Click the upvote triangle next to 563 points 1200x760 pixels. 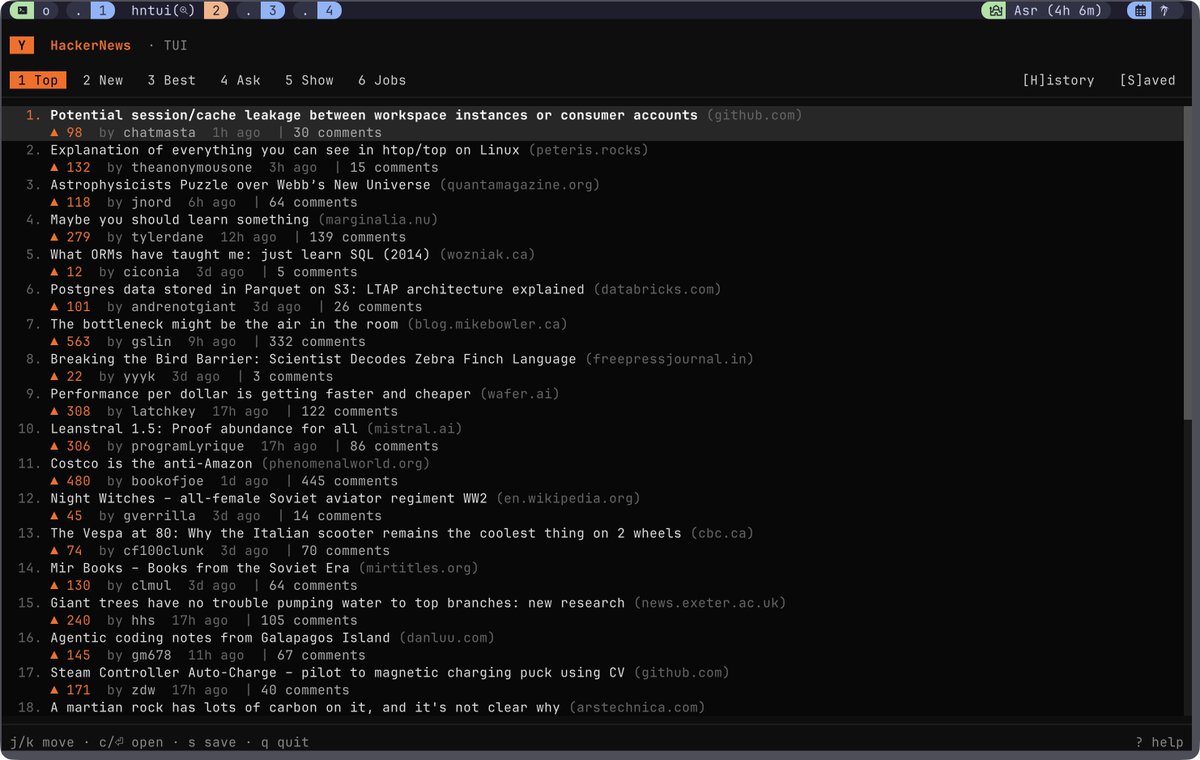point(55,342)
